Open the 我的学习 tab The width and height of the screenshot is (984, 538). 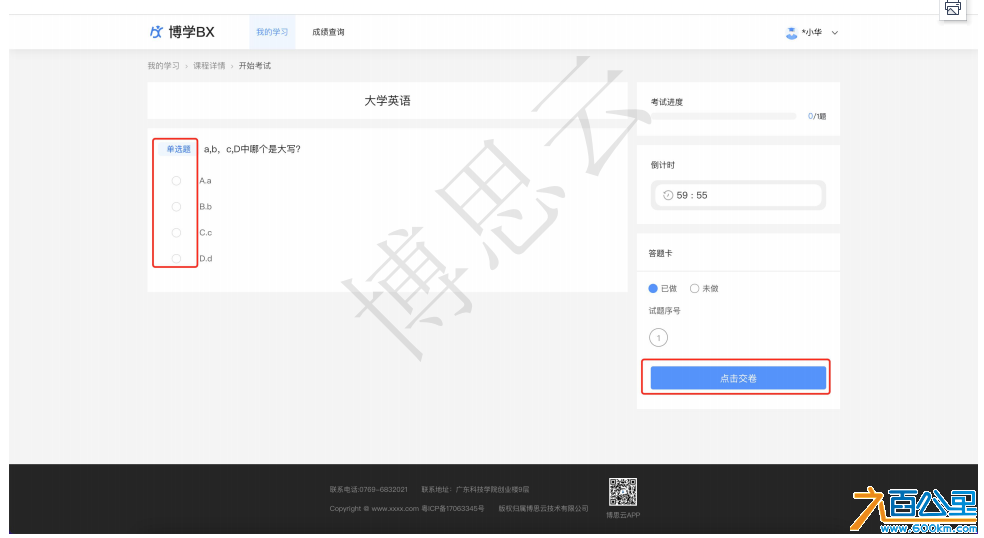click(x=272, y=32)
